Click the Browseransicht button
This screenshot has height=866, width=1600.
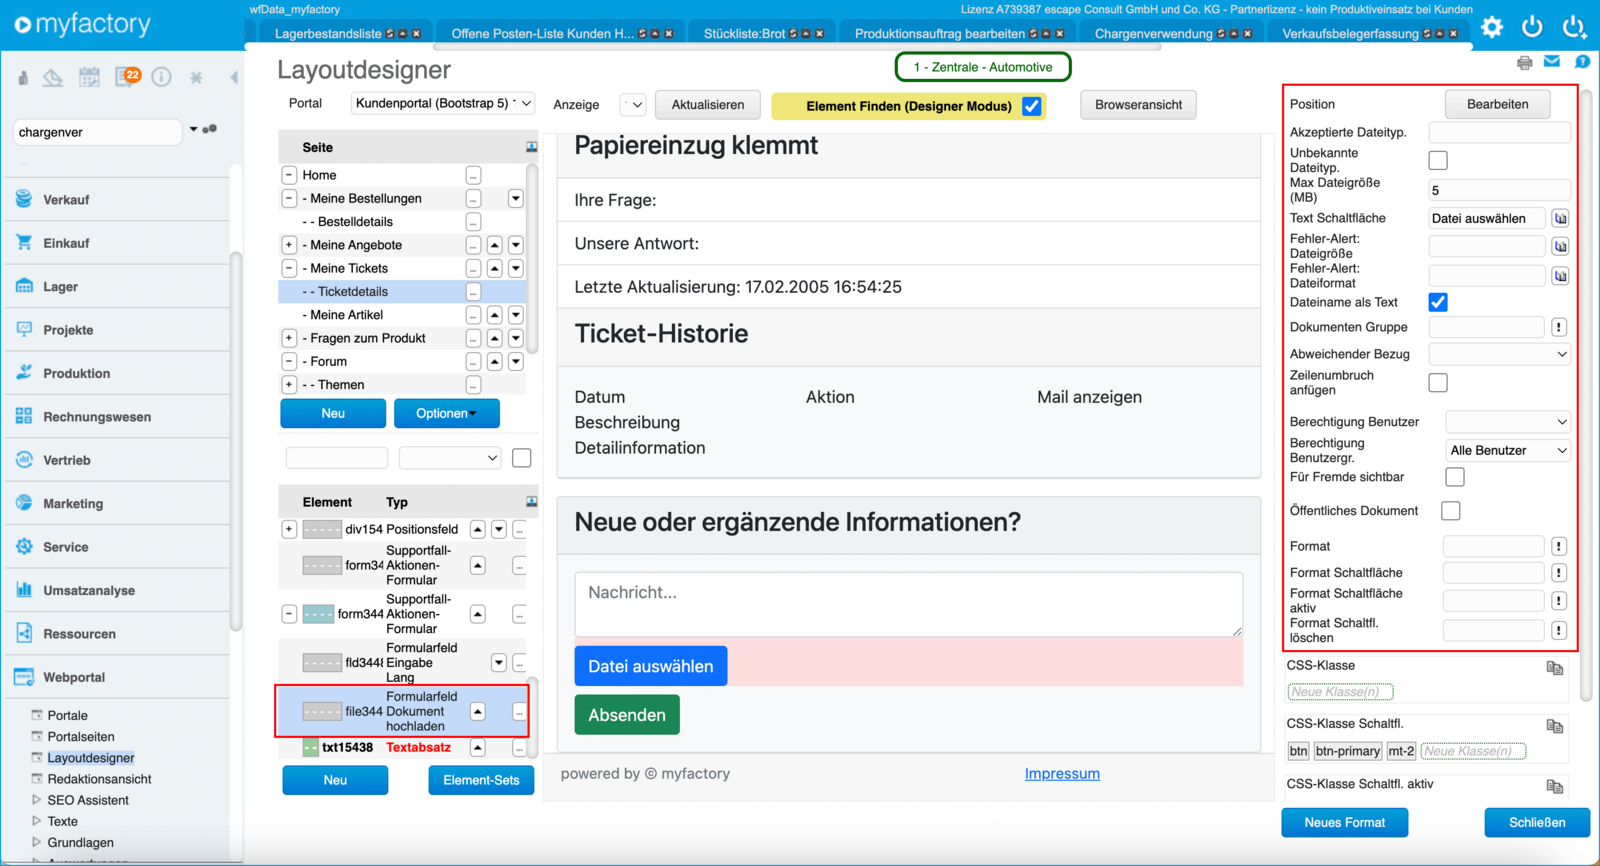coord(1137,105)
